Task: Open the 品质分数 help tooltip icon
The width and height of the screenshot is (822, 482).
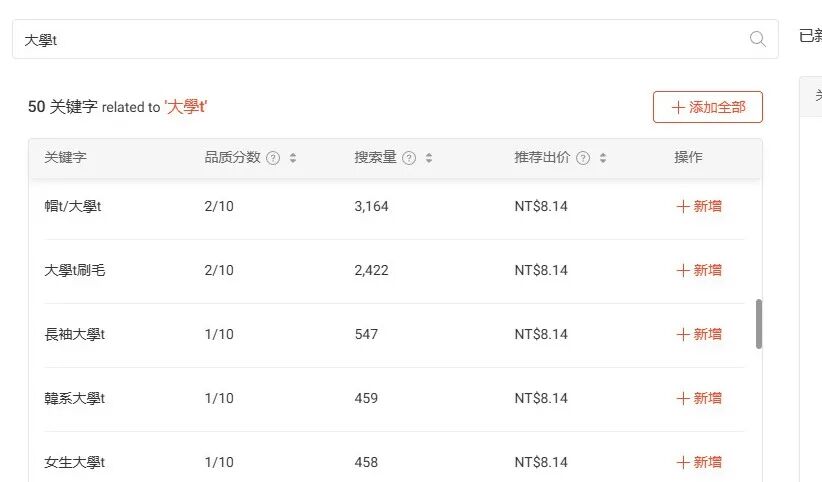Action: 273,158
